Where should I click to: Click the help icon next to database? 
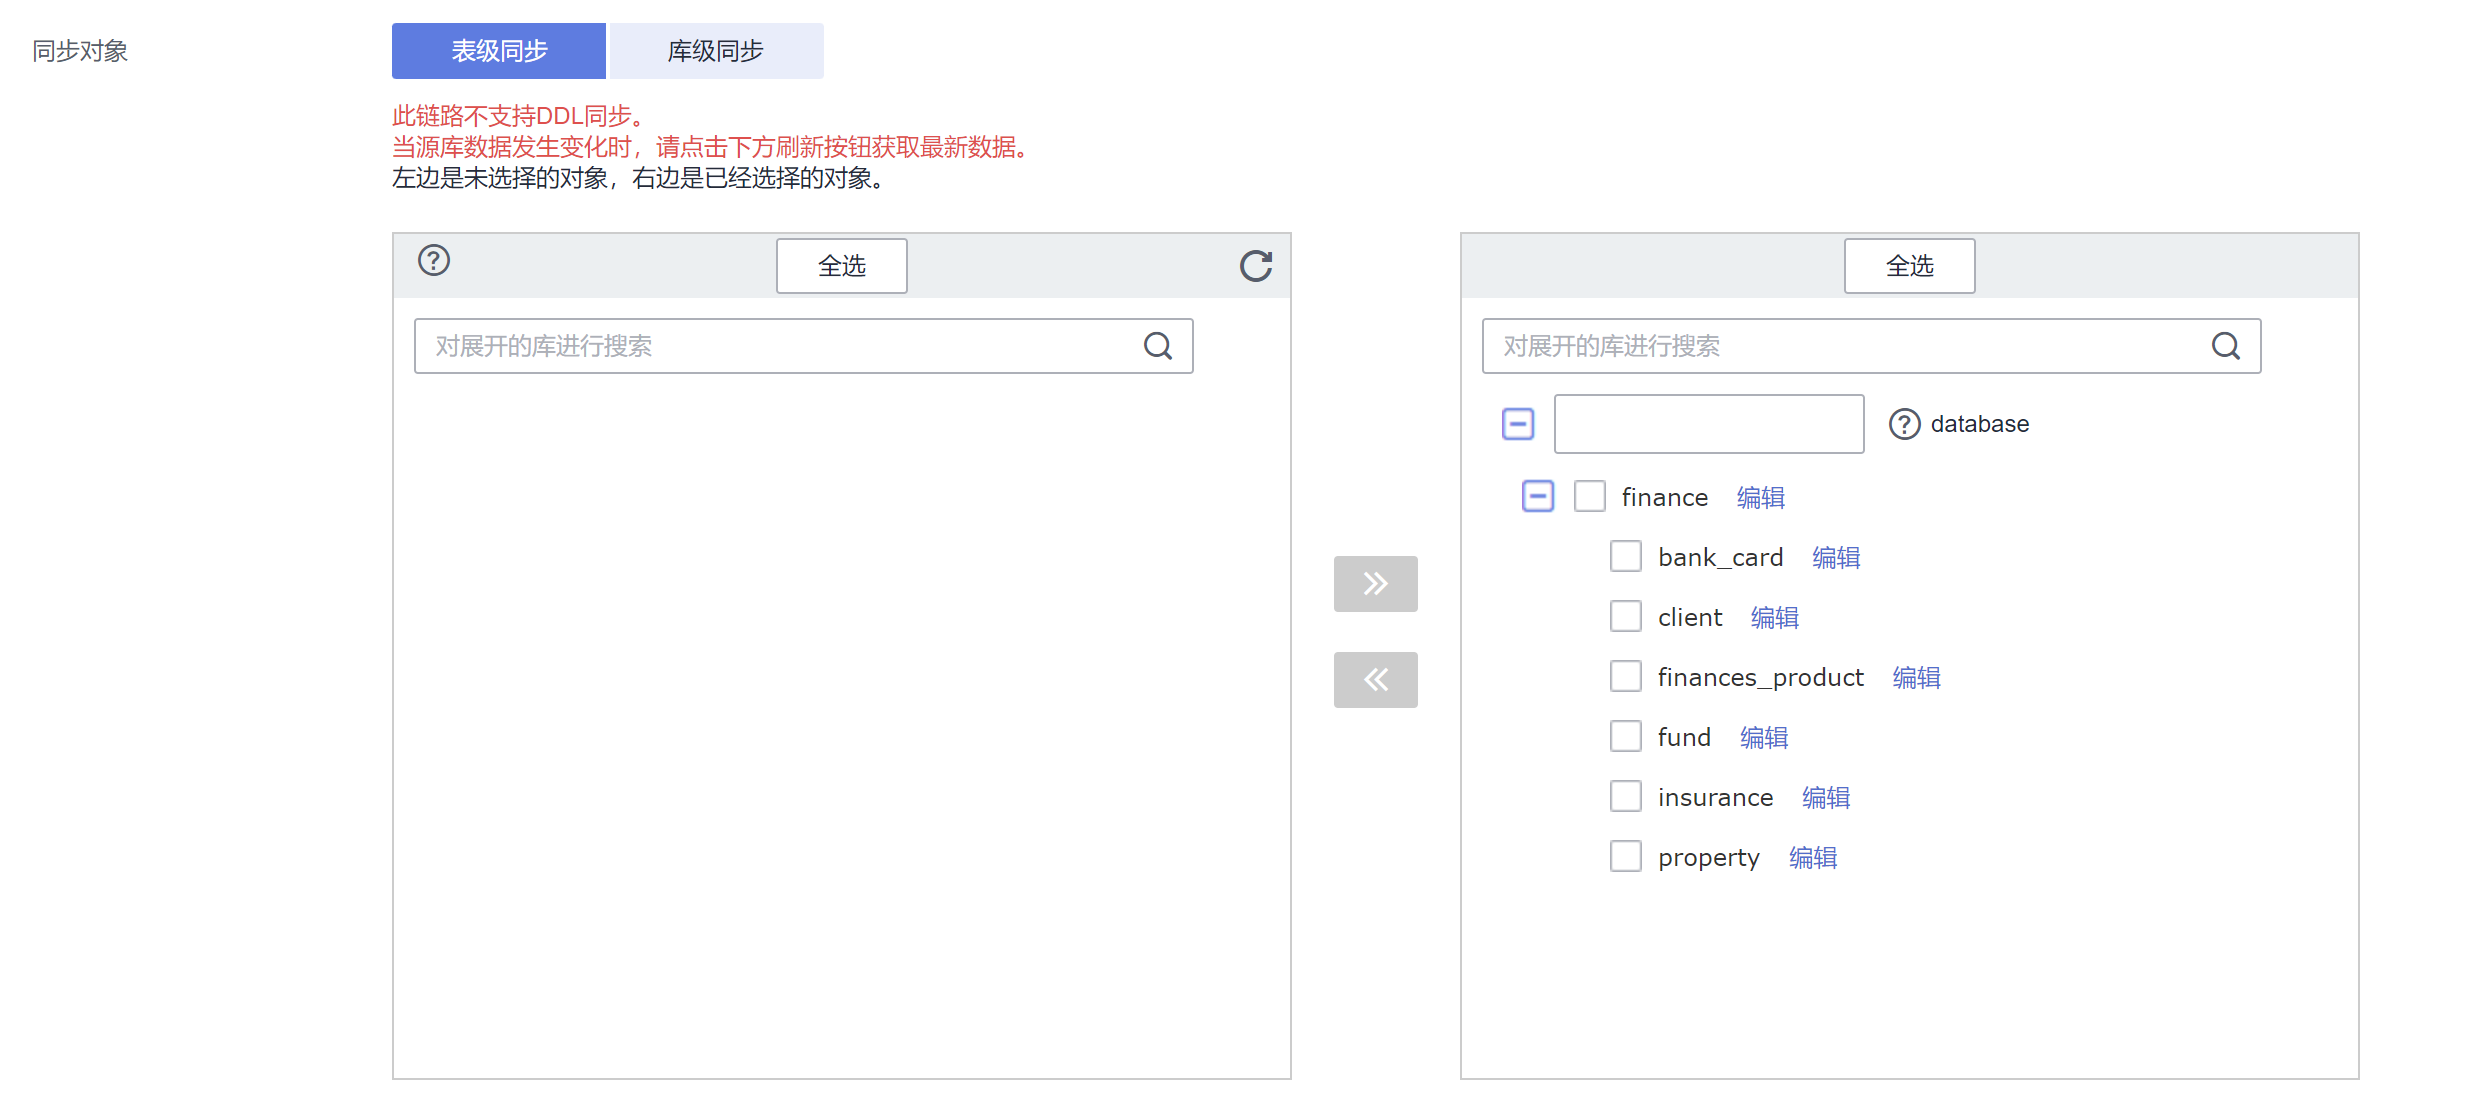(1904, 424)
